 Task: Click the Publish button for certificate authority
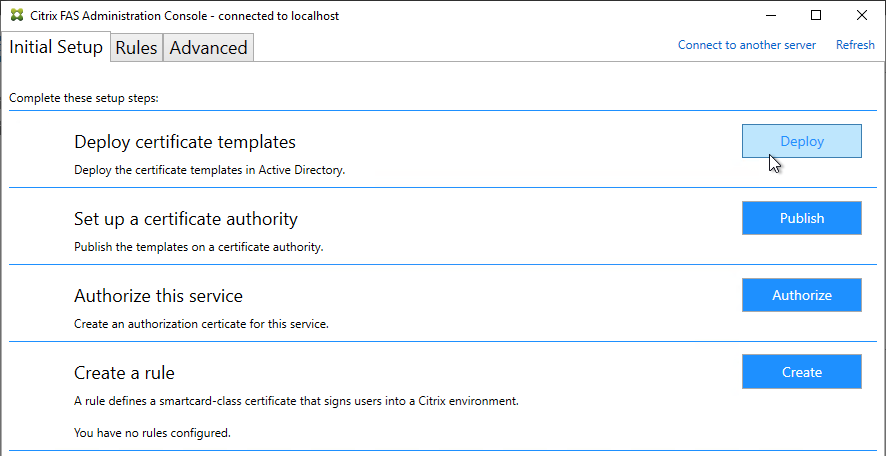coord(801,218)
